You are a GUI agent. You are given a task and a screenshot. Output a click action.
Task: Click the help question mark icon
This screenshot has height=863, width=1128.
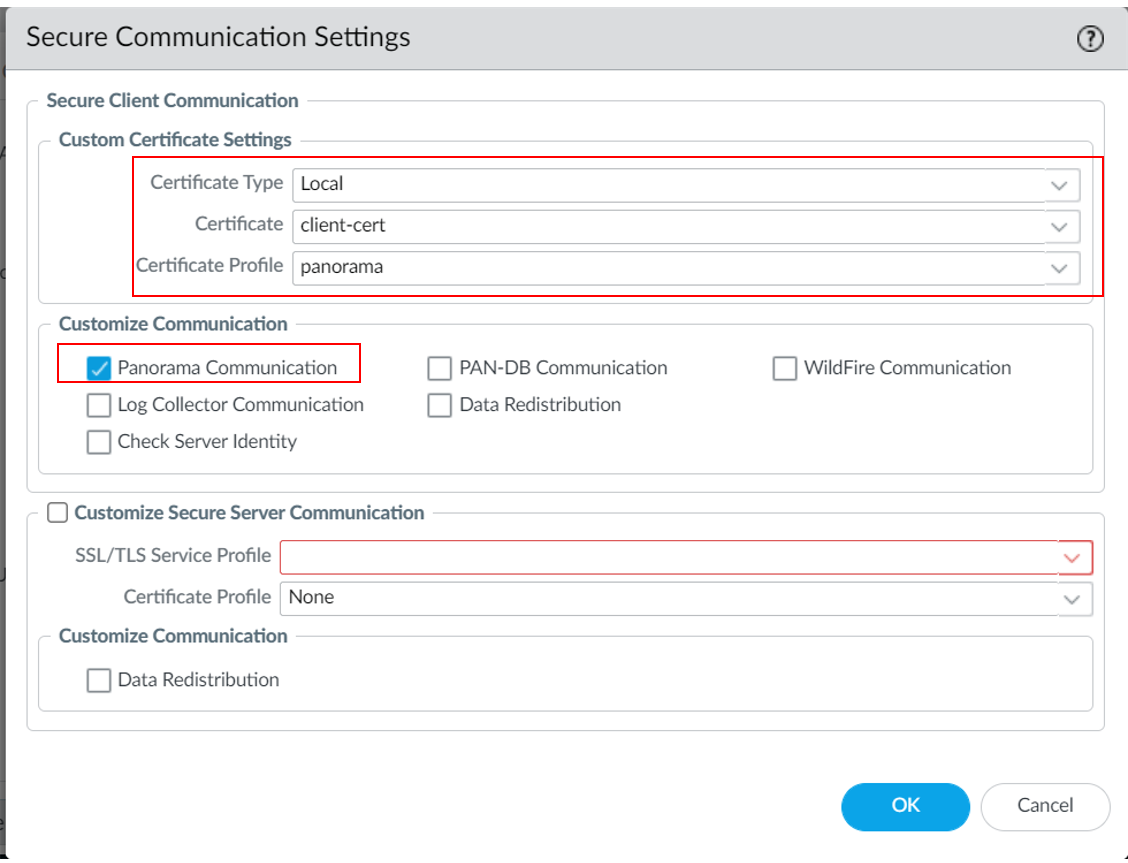[1089, 39]
